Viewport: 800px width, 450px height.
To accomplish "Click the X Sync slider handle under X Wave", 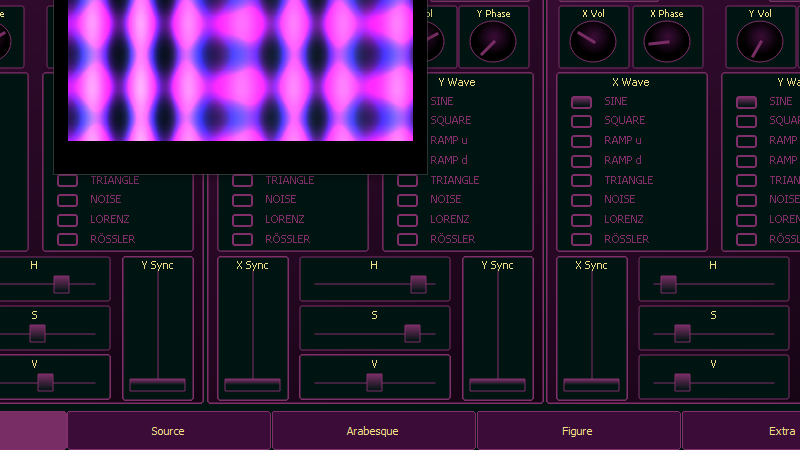I will pyautogui.click(x=591, y=384).
